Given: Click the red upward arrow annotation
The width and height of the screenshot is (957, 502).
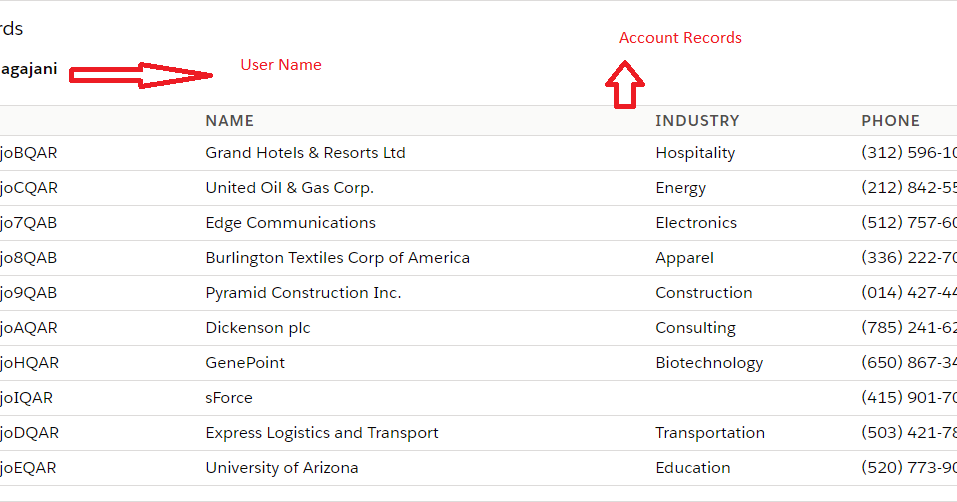Looking at the screenshot, I should [x=625, y=86].
